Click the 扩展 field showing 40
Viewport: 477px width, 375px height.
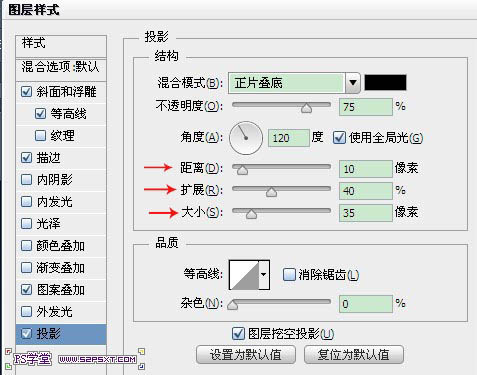tap(366, 191)
